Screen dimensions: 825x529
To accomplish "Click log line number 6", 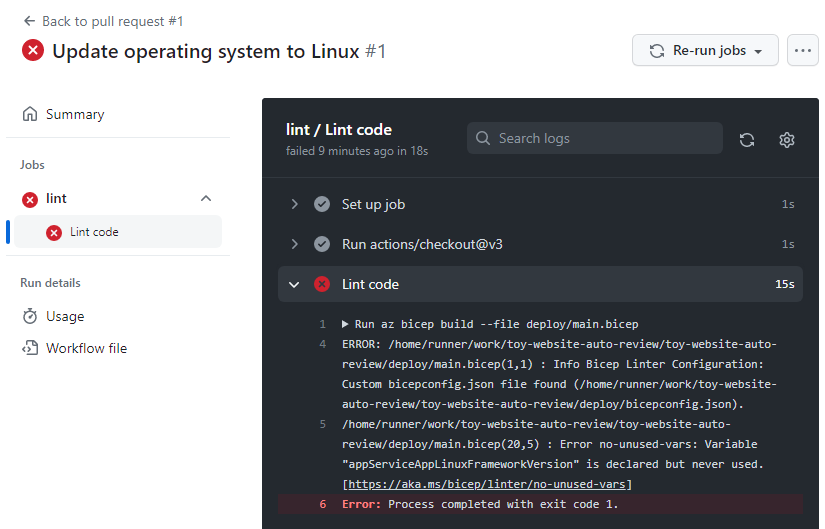I will 323,504.
